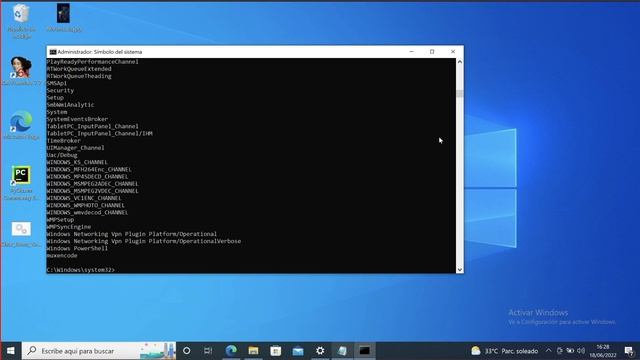Click the 'RTWorkQueueExtended' output line
This screenshot has height=360, width=640.
click(79, 69)
